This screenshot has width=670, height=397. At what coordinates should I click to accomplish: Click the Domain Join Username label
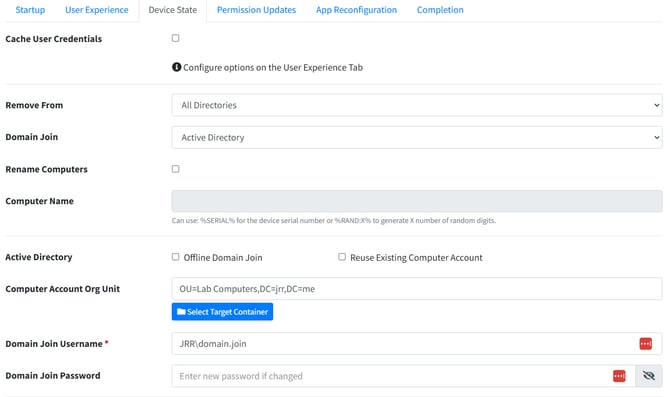54,344
